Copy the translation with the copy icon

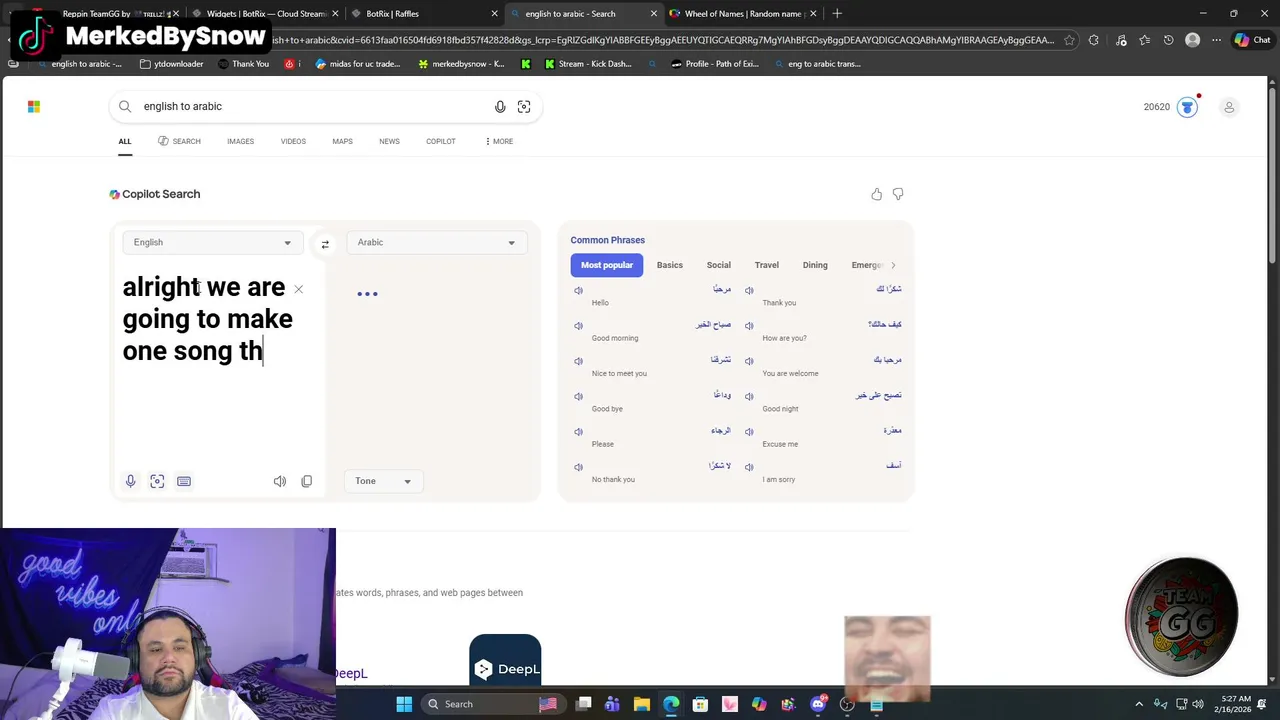(307, 481)
